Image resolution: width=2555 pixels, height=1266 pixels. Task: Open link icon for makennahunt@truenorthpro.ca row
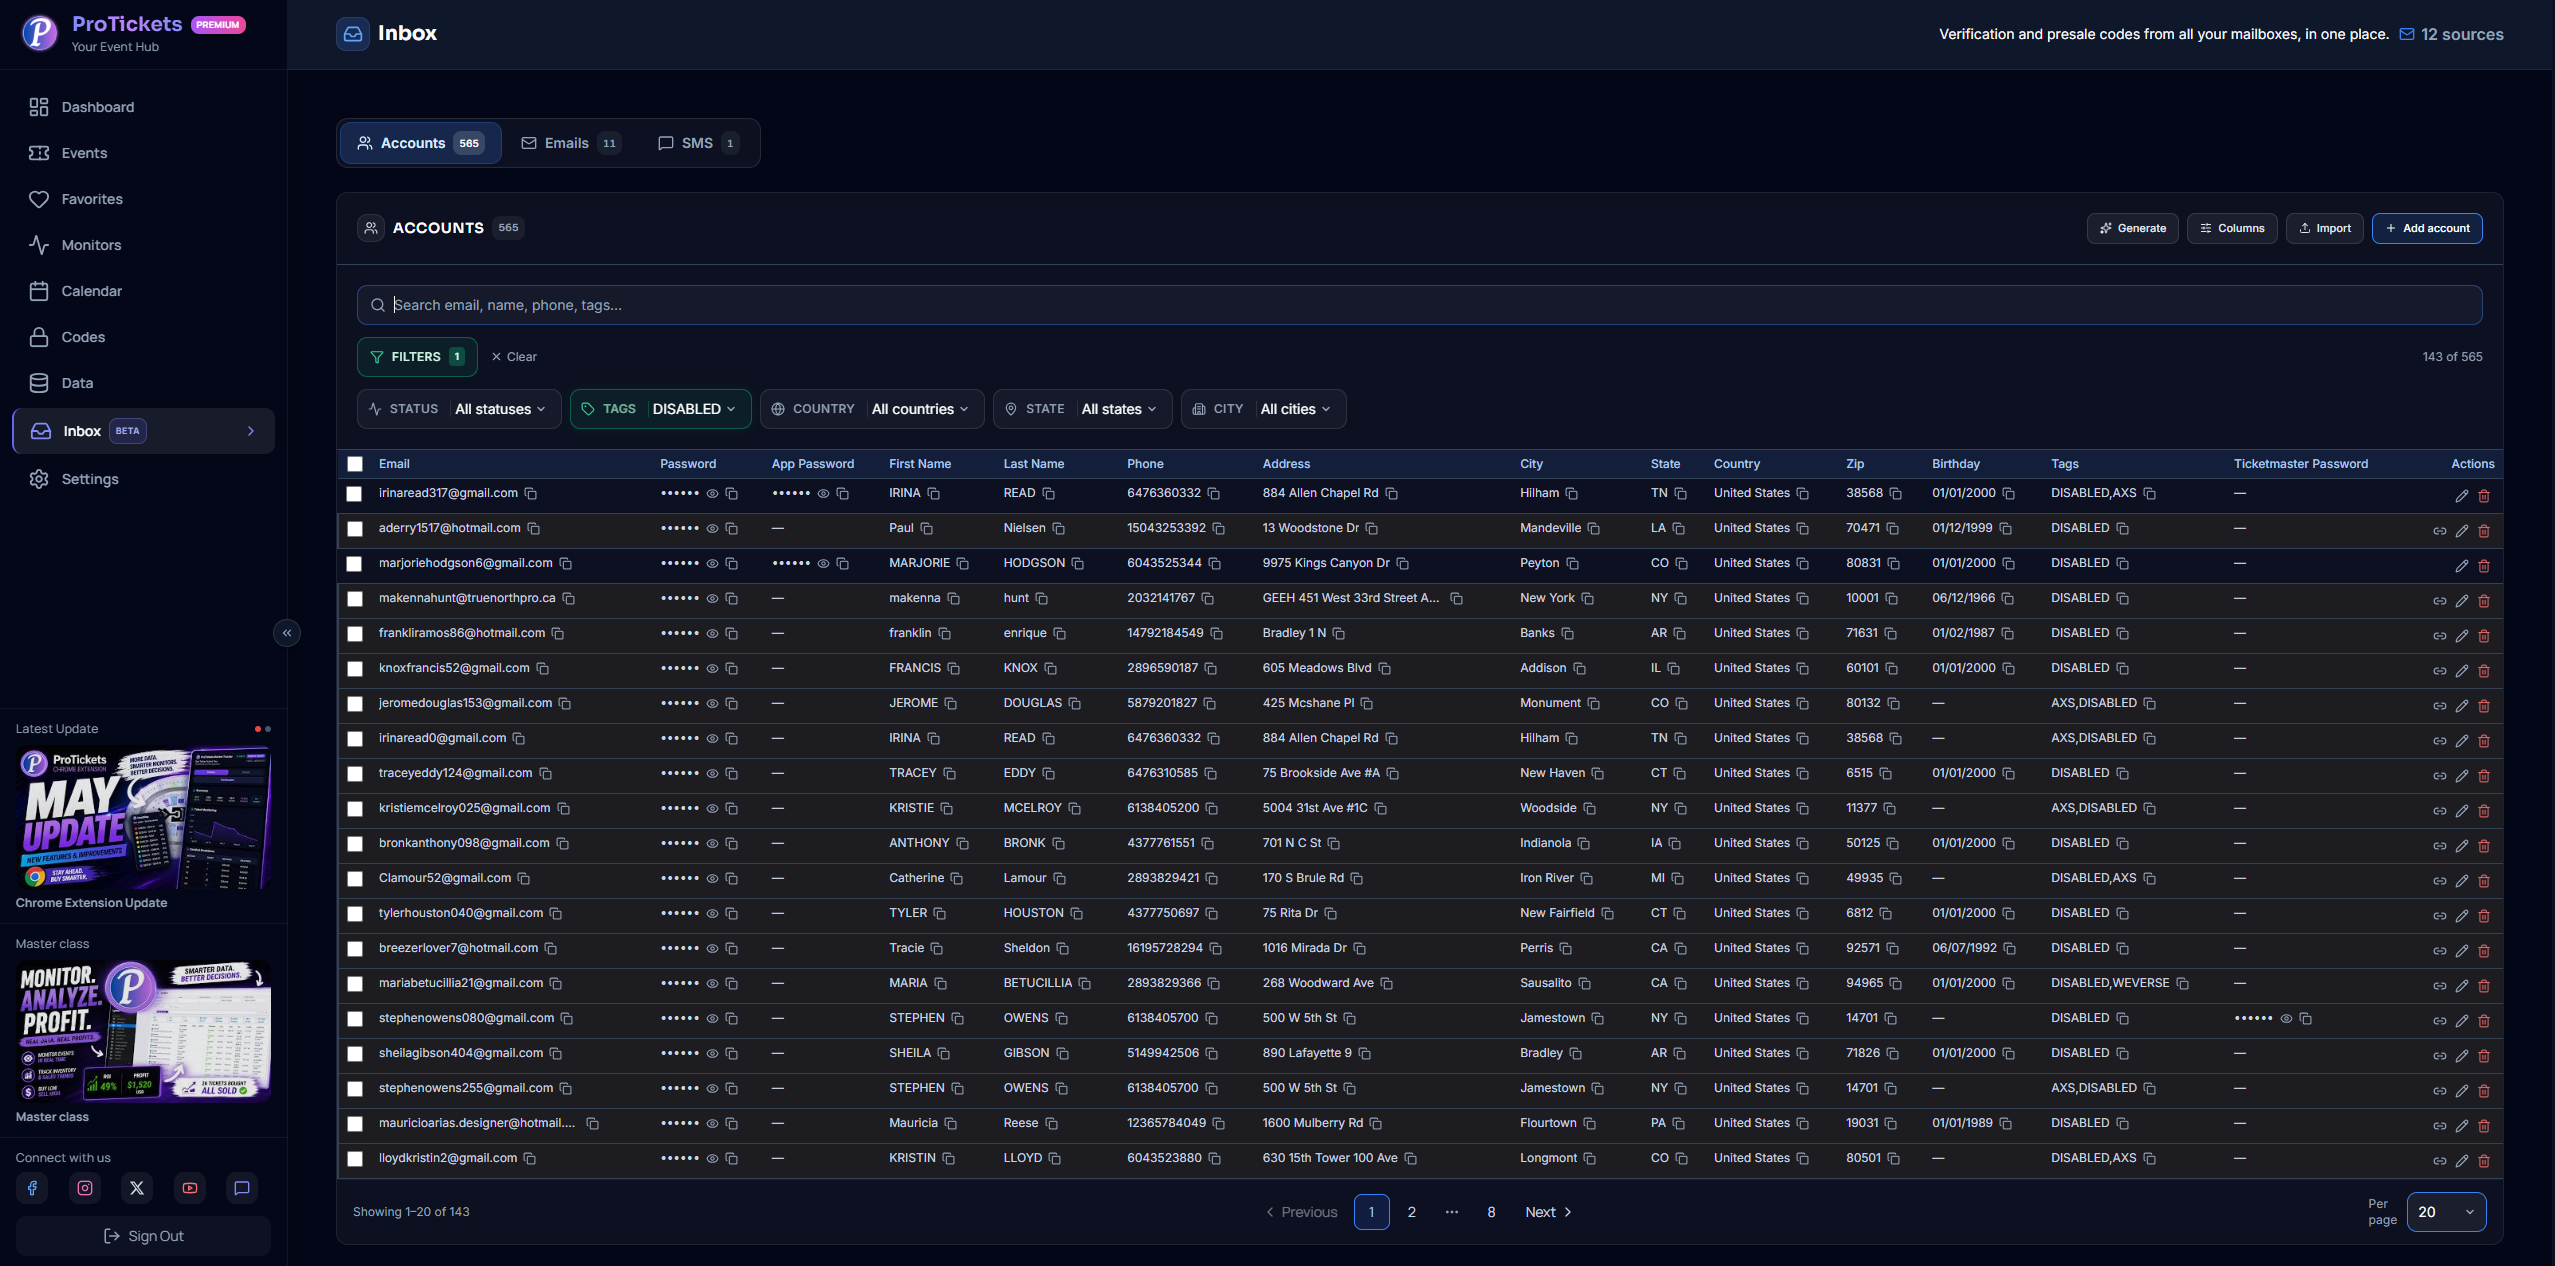pos(2440,601)
